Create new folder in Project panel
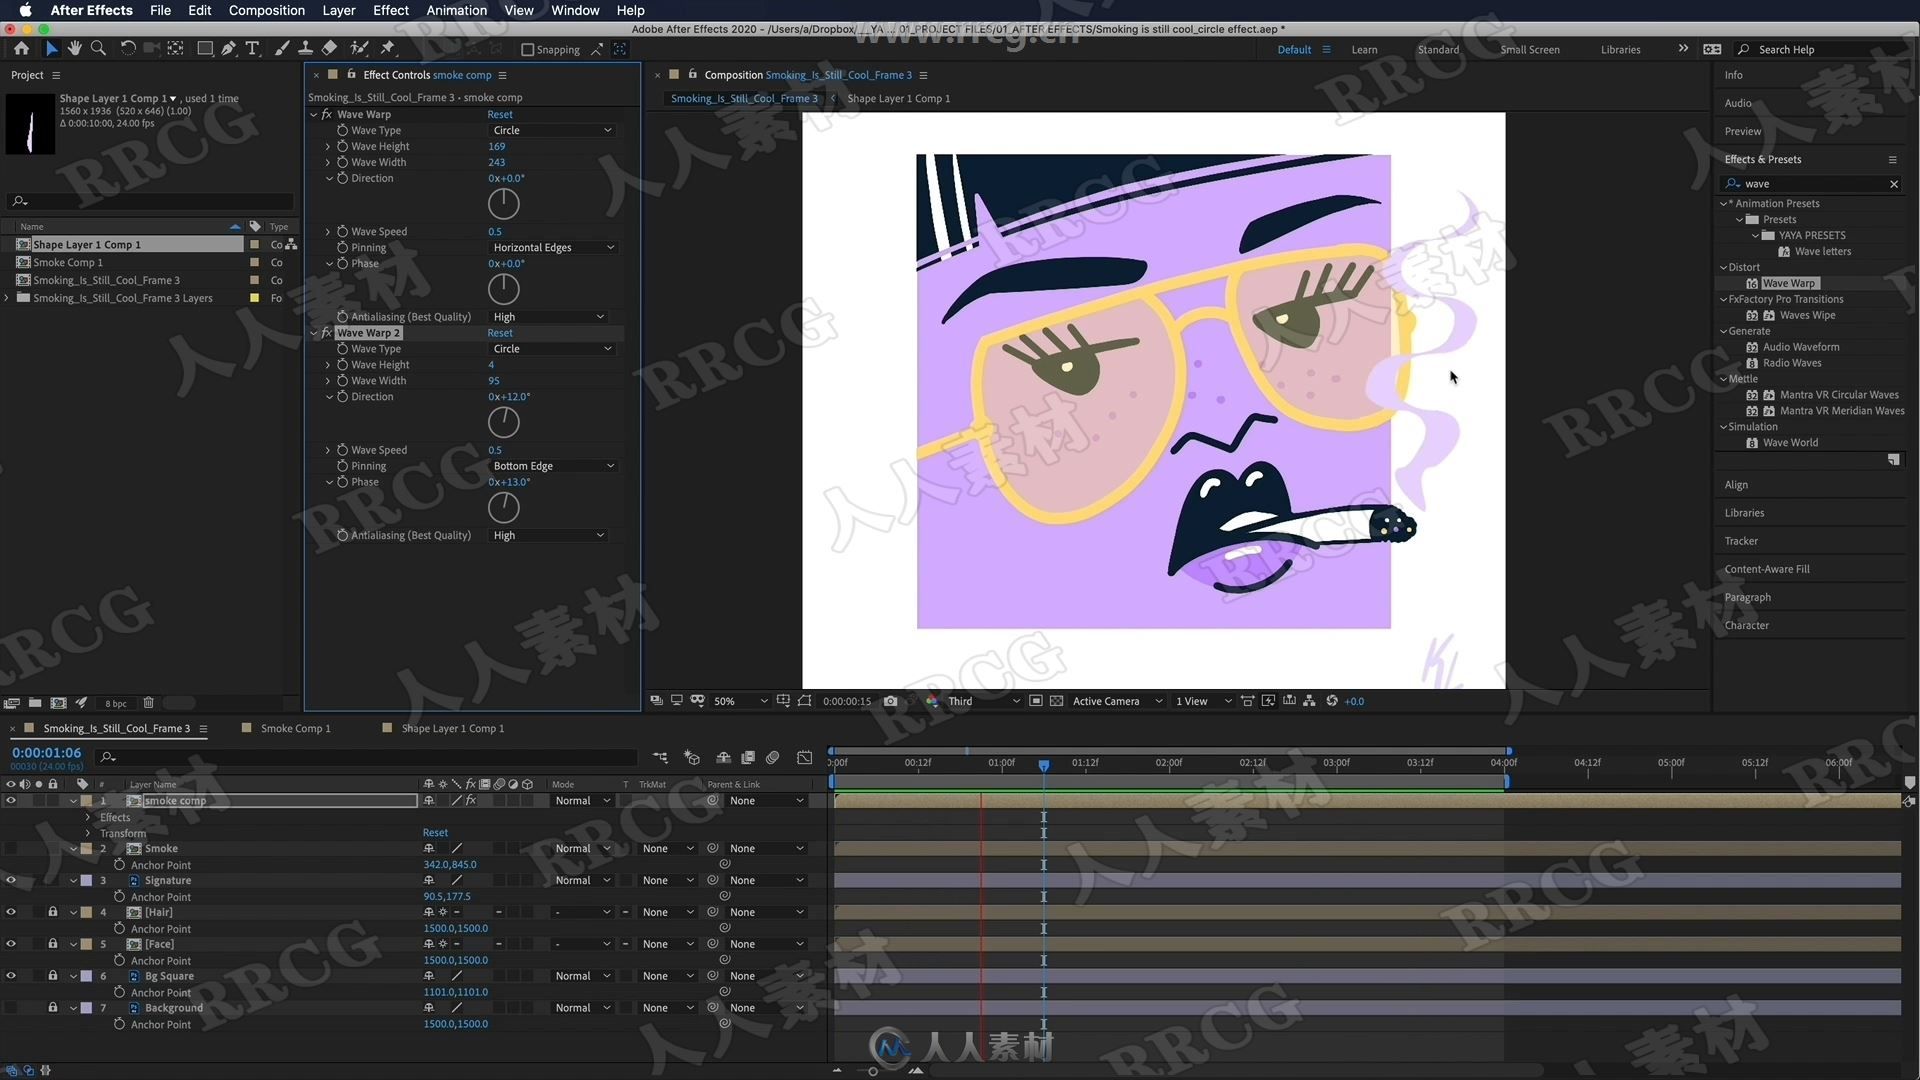Screen dimensions: 1920x1080 (35, 703)
